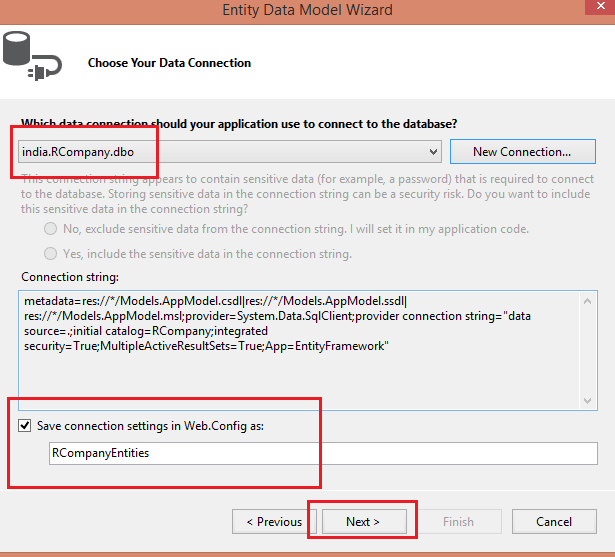
Task: Select 'No, exclude sensitive data' radio option
Action: click(x=50, y=229)
